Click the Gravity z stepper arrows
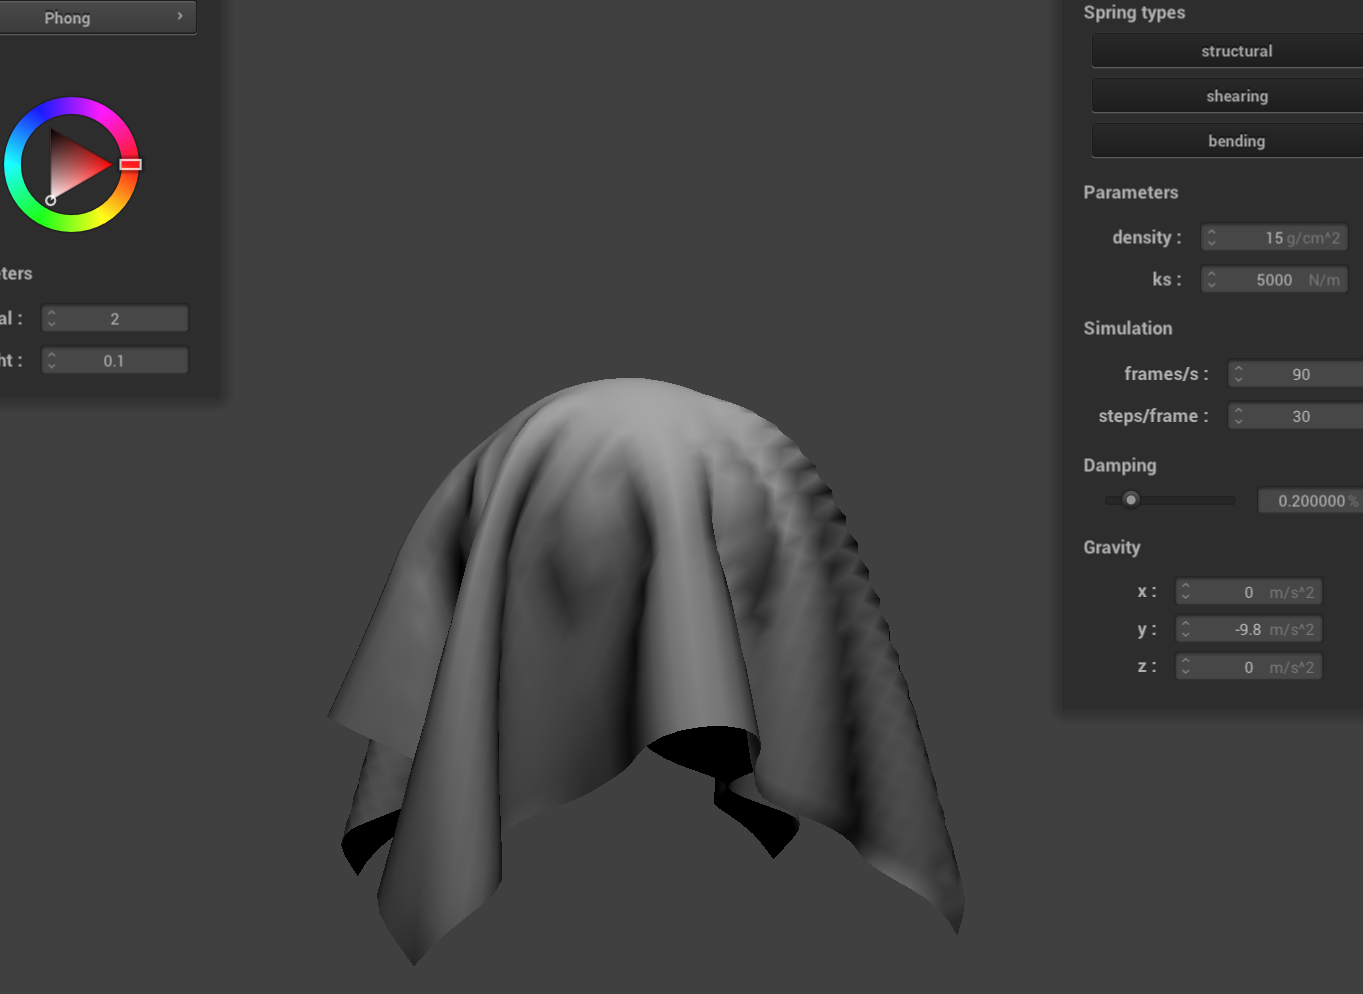Screen dimensions: 1363x994 (x=1185, y=667)
